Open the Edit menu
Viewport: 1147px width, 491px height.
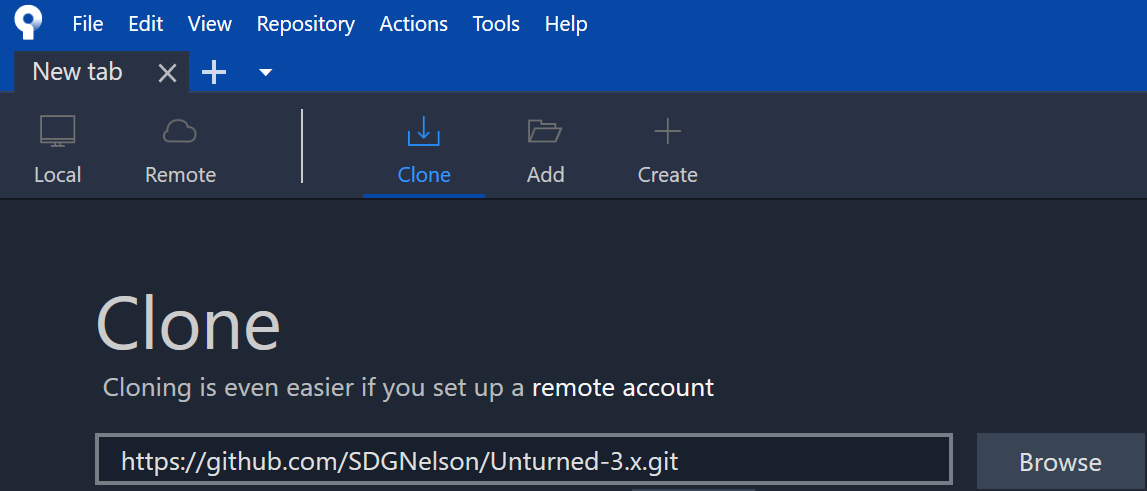(146, 24)
